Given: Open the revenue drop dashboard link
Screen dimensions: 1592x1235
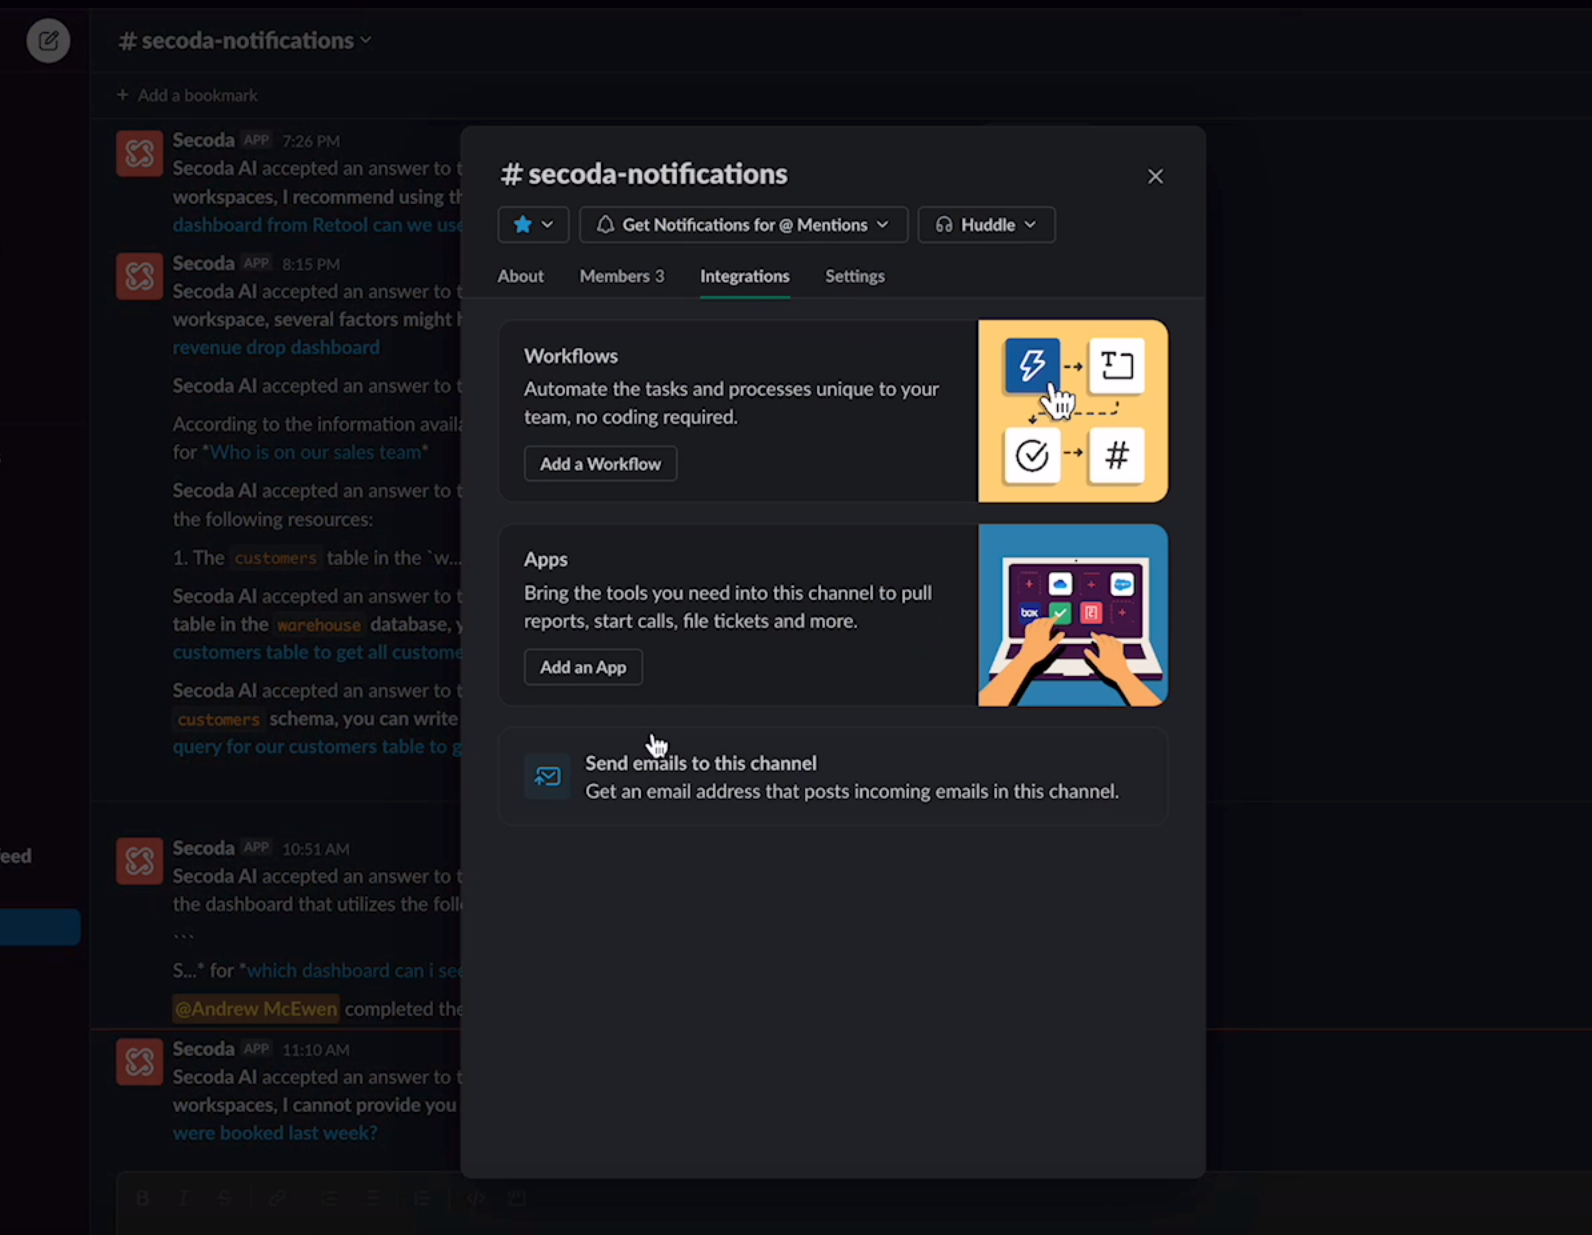Looking at the screenshot, I should (276, 348).
